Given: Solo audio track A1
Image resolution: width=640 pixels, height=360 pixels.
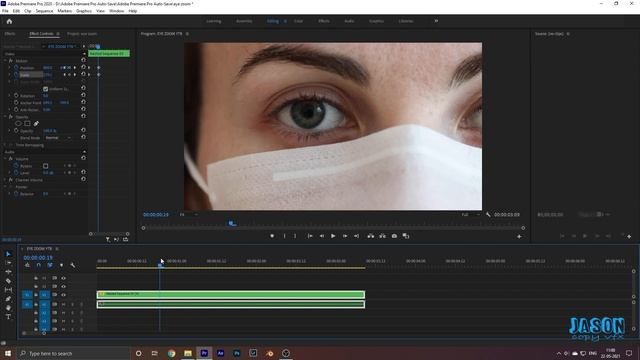Looking at the screenshot, I should coord(72,304).
